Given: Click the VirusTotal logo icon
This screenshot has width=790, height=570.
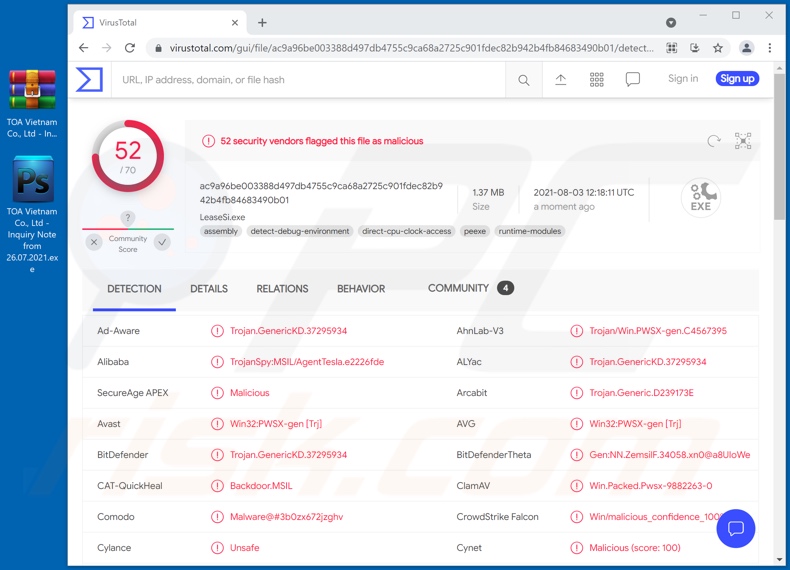Looking at the screenshot, I should pos(89,80).
